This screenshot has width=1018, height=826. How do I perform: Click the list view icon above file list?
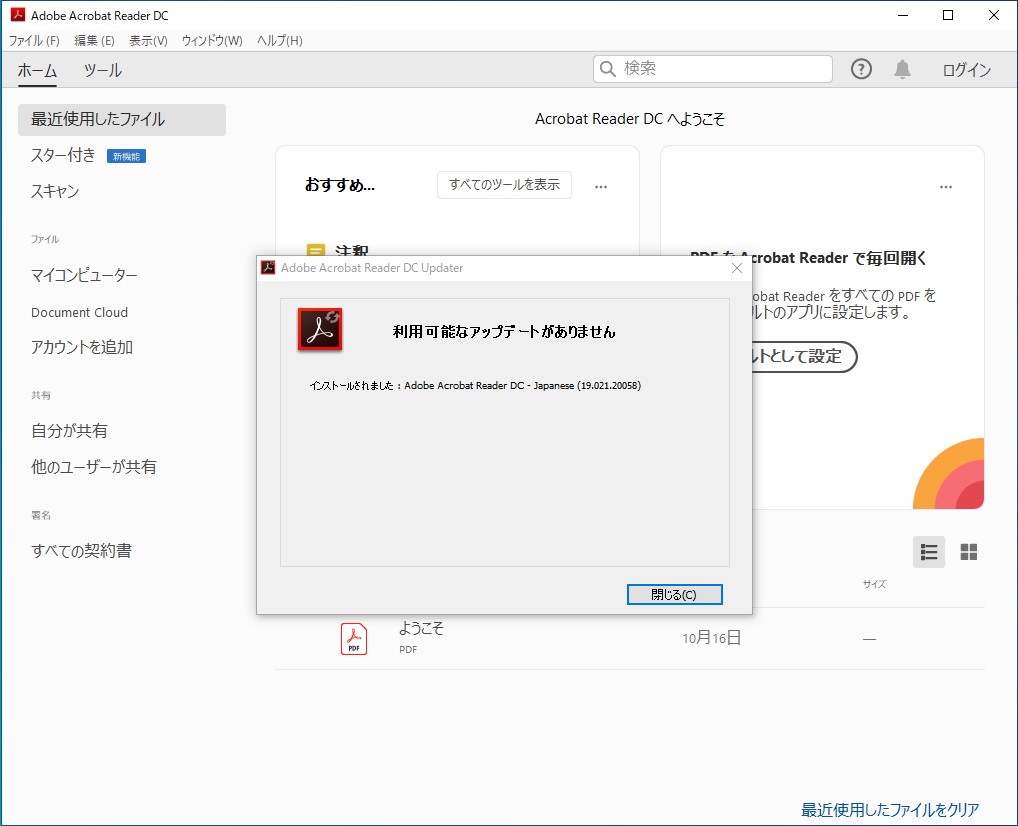click(928, 551)
